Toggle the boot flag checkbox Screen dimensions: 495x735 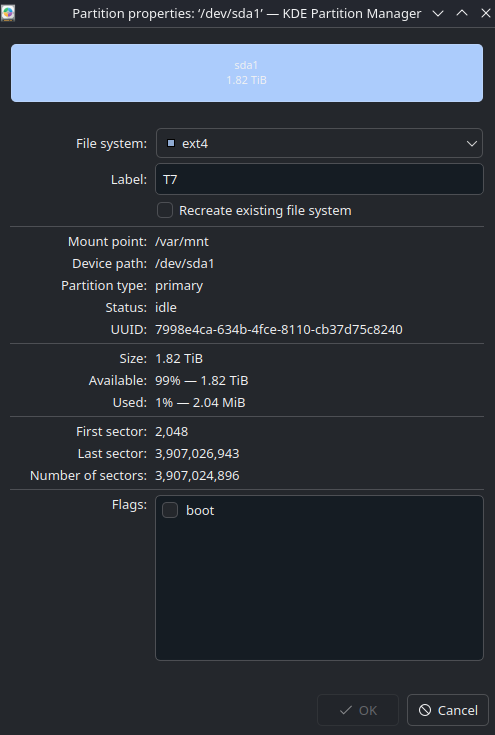point(170,510)
